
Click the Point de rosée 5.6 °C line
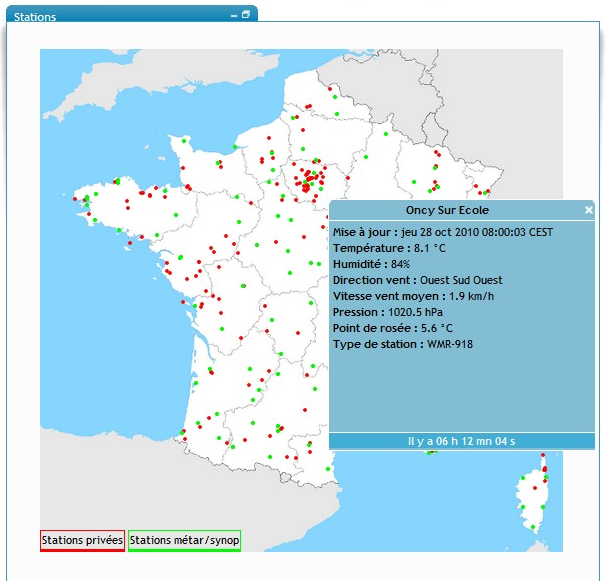pos(392,328)
